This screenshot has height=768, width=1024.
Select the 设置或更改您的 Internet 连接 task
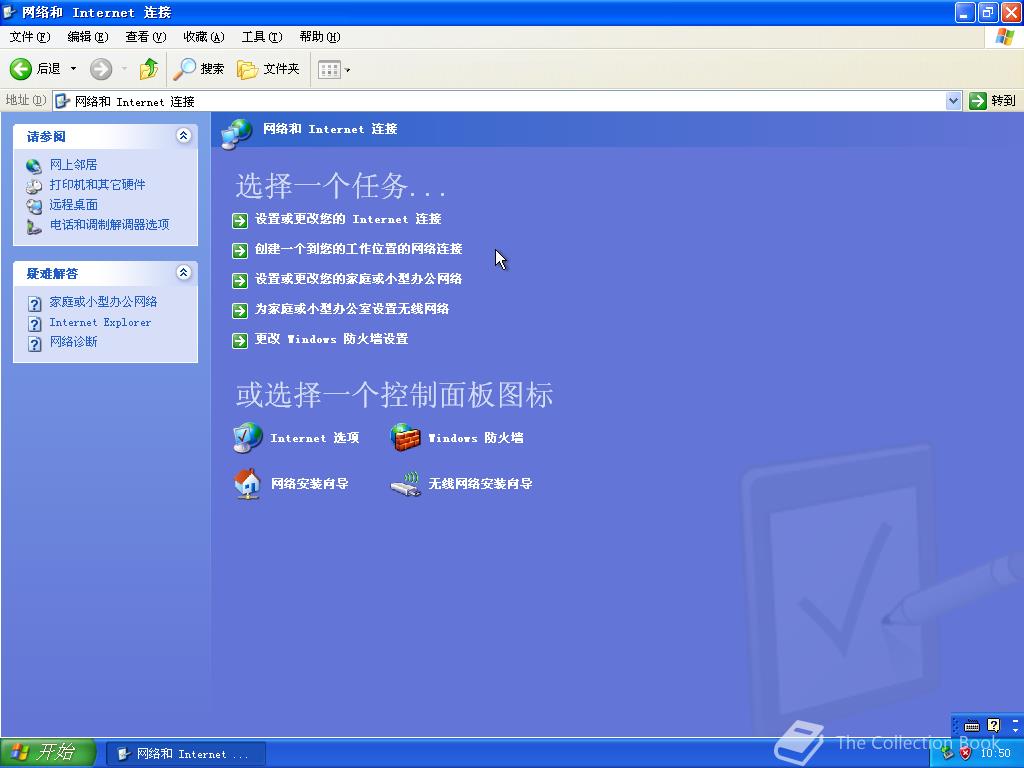348,219
